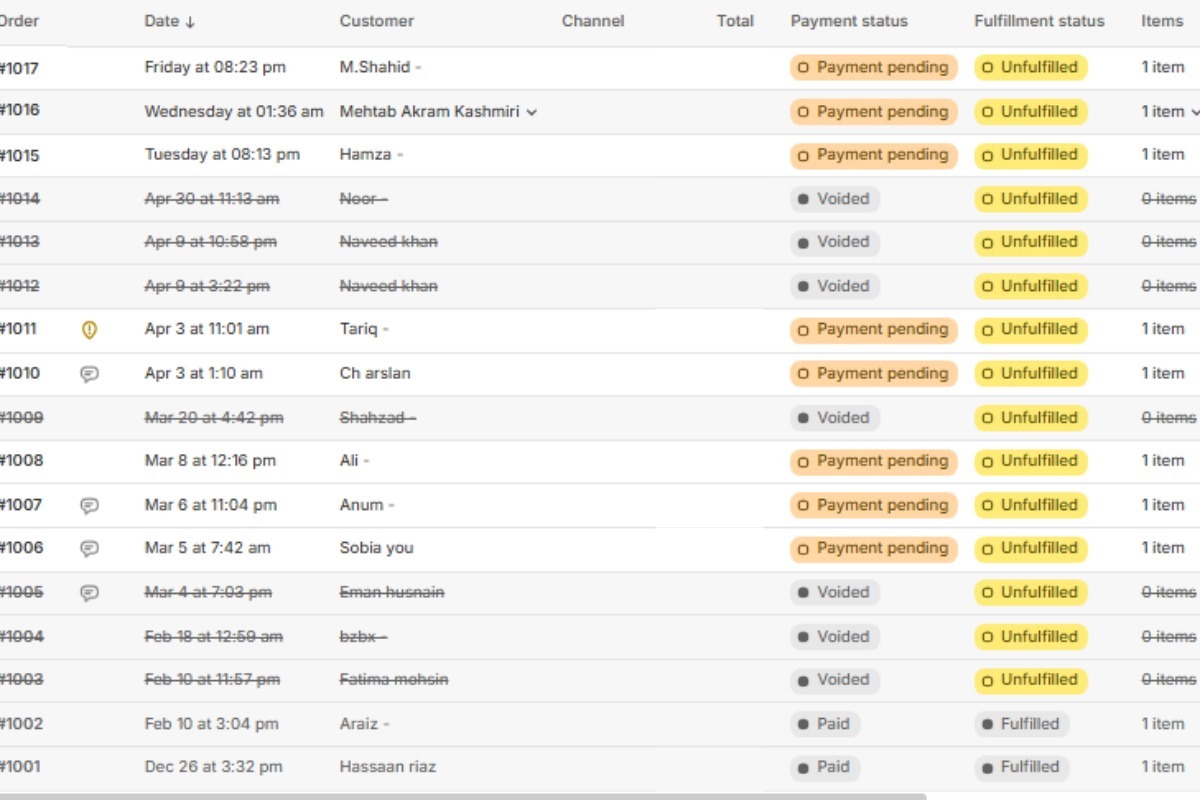Open the note icon on voided order #1005
The width and height of the screenshot is (1200, 800).
coord(89,592)
